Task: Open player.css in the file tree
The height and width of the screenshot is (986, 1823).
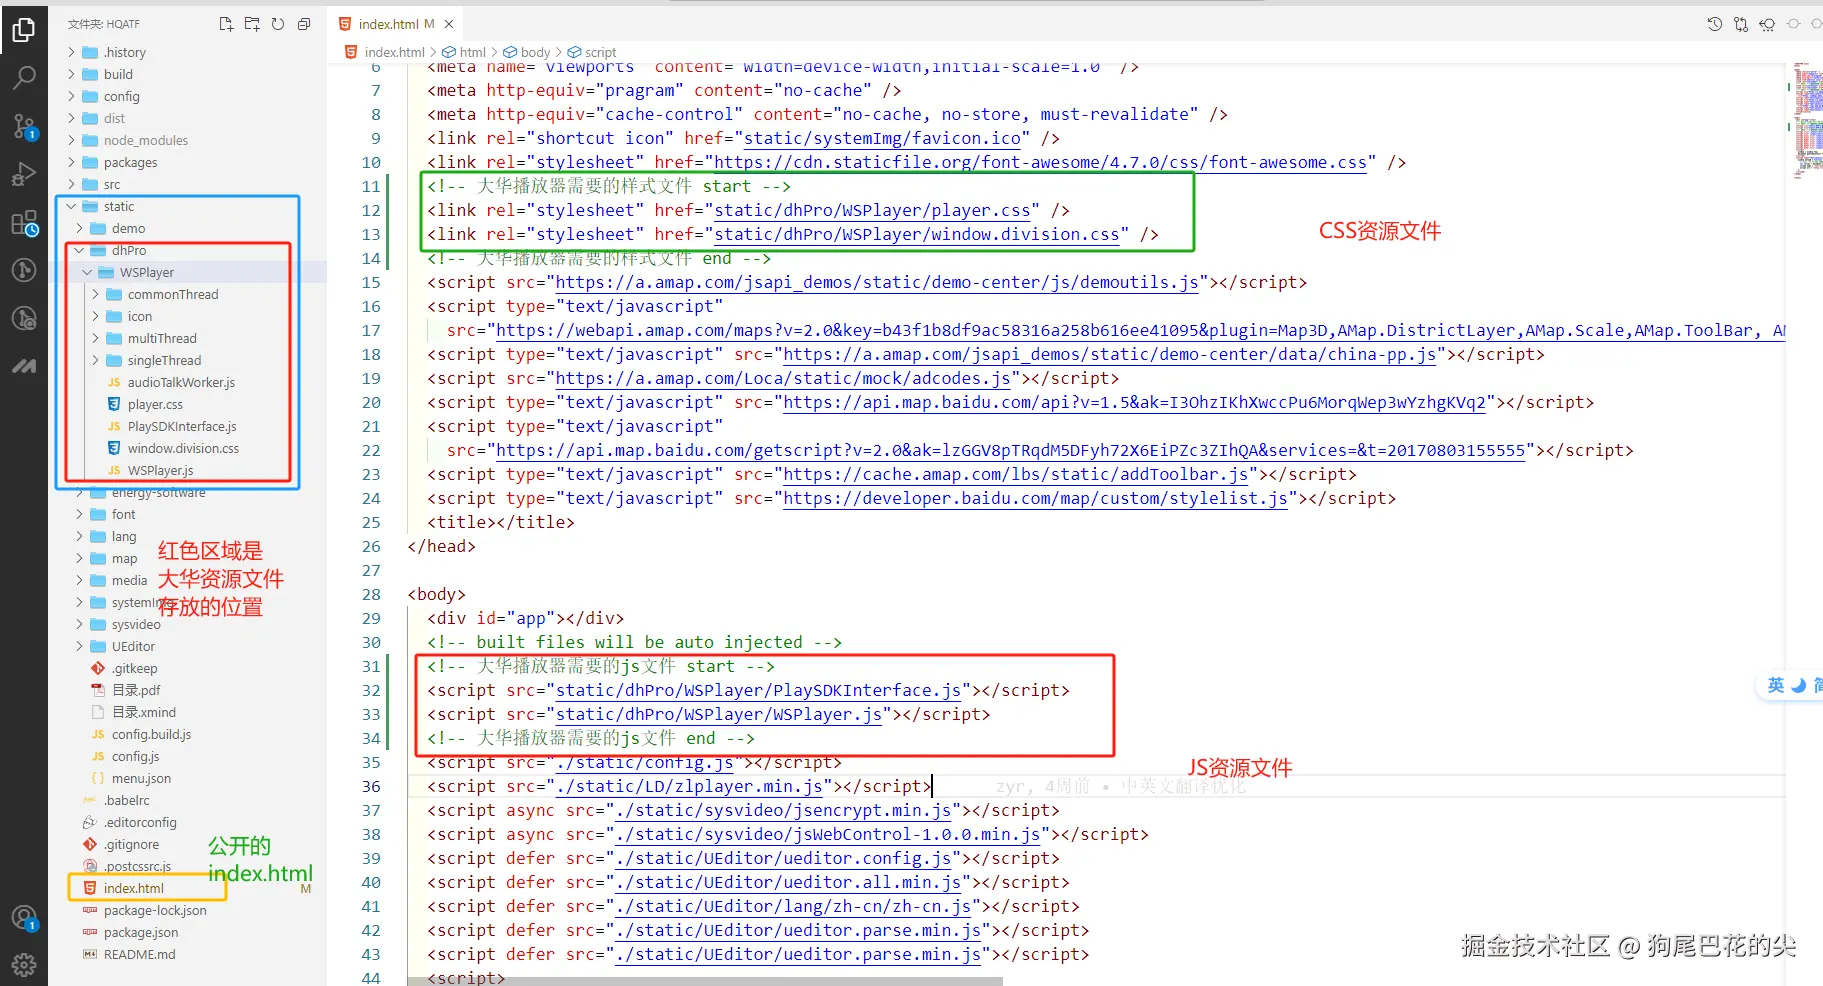Action: [x=155, y=404]
